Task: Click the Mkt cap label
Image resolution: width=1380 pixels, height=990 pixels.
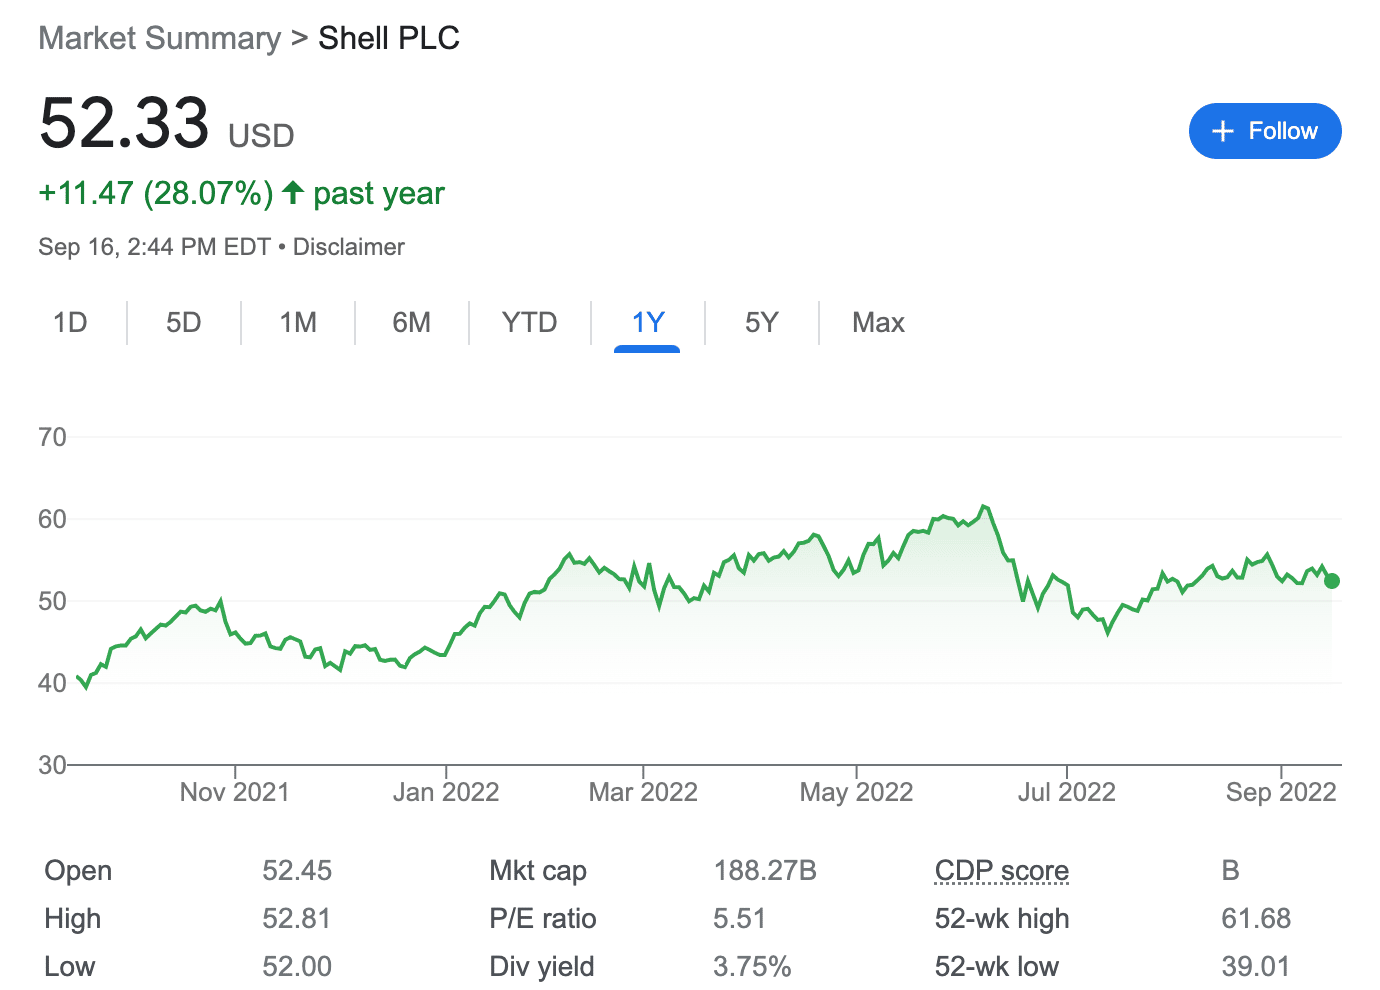Action: [x=538, y=871]
